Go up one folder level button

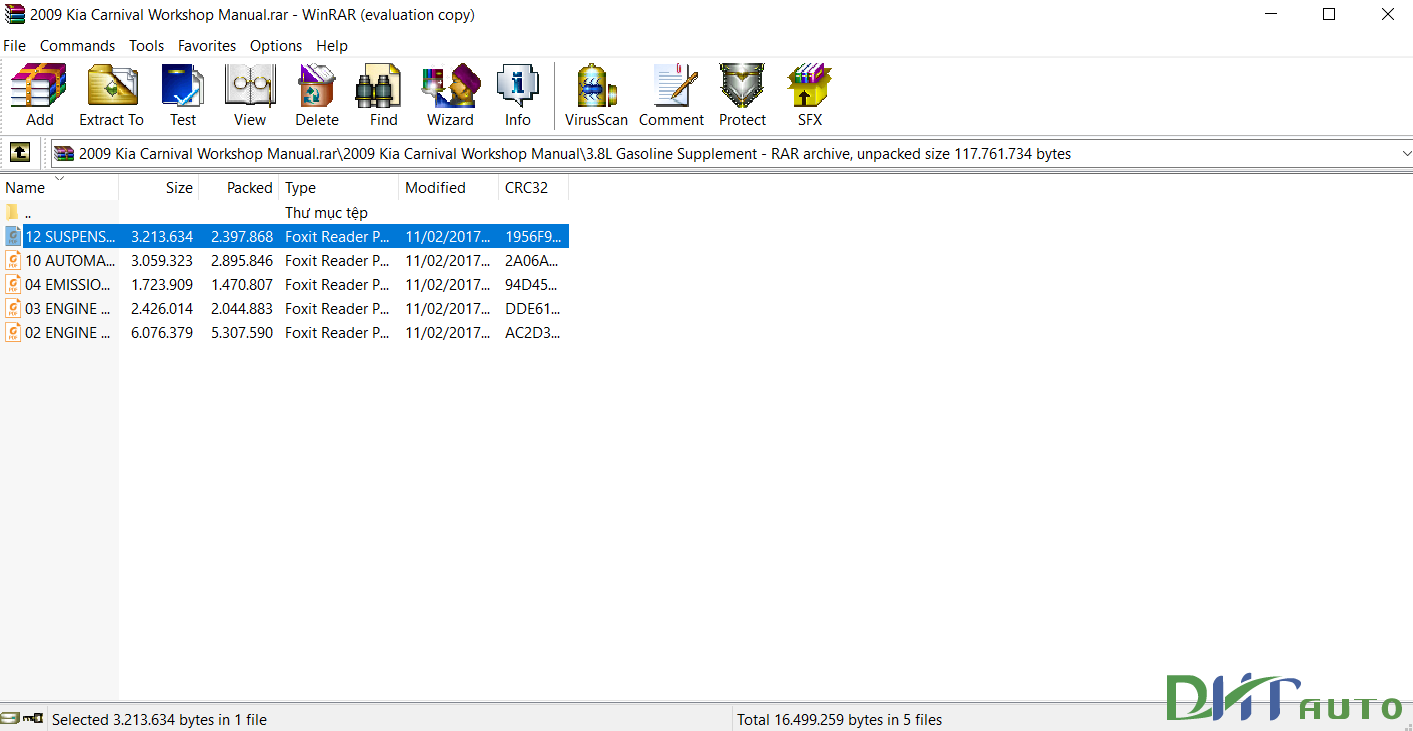(x=20, y=153)
